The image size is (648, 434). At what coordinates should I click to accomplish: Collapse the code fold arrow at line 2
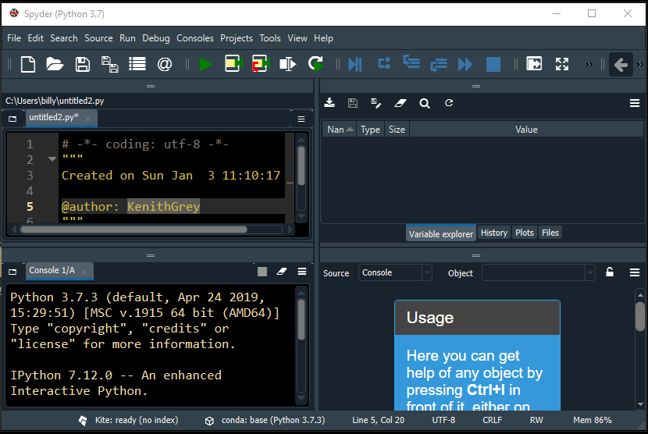pyautogui.click(x=52, y=160)
